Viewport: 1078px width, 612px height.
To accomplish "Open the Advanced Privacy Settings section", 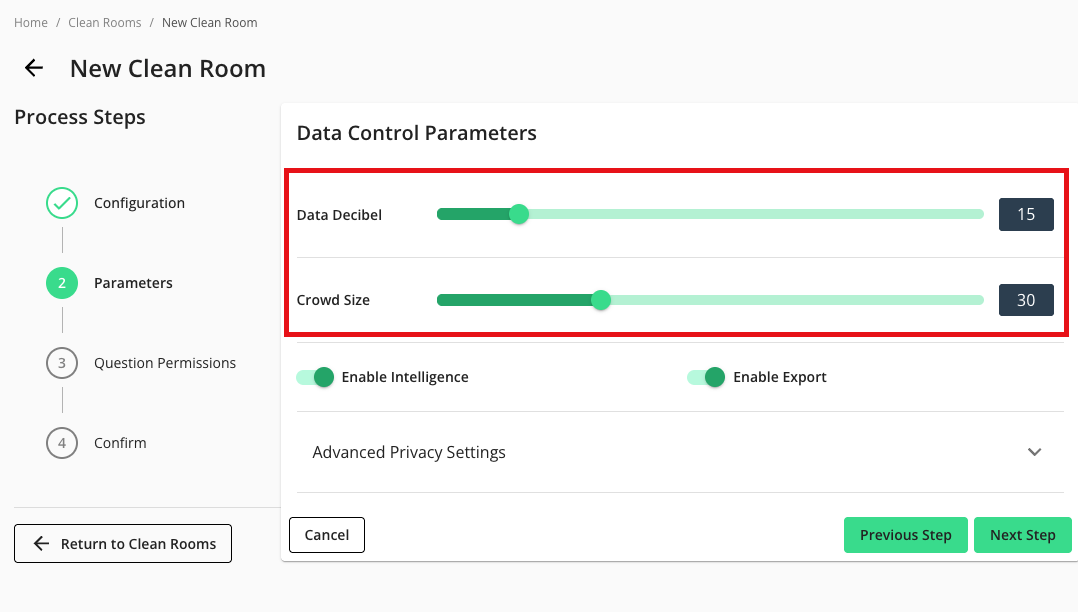I will coord(409,452).
